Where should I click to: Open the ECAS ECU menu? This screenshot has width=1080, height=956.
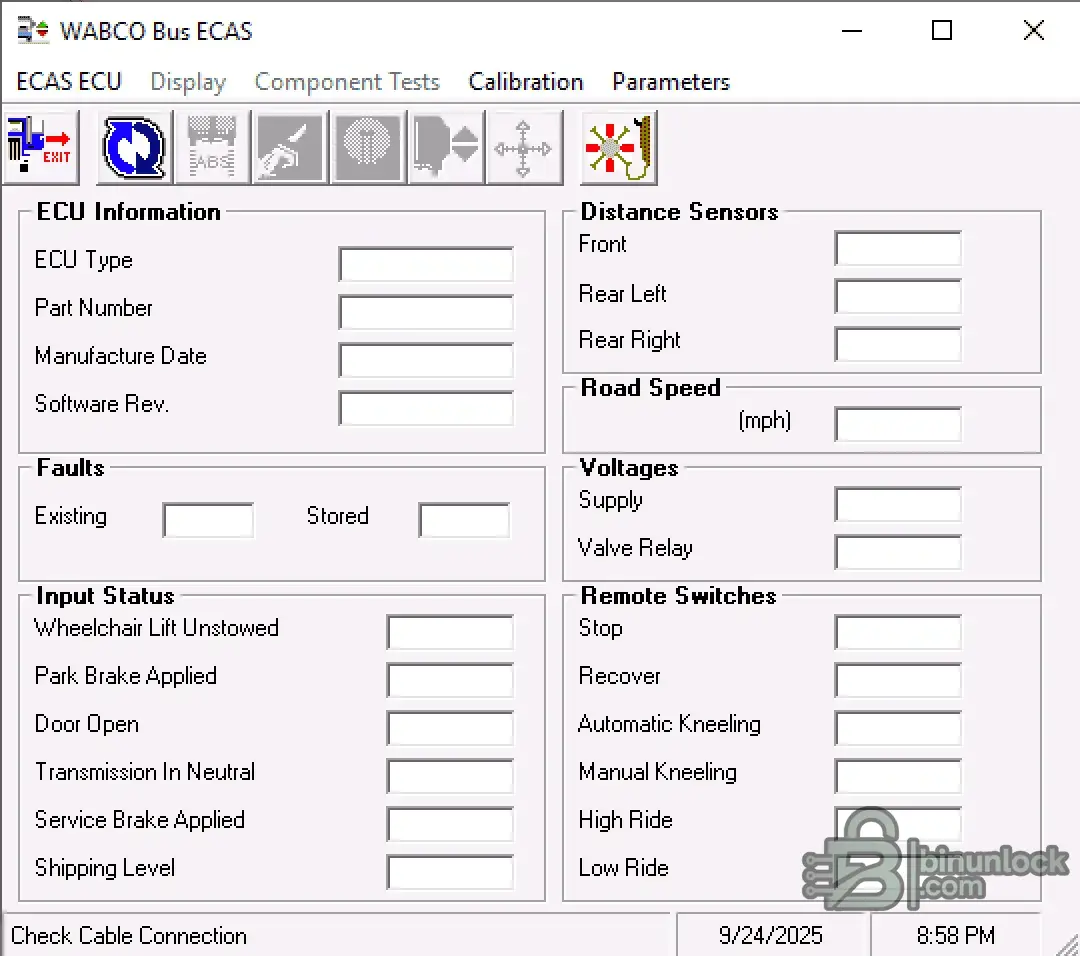pos(69,81)
